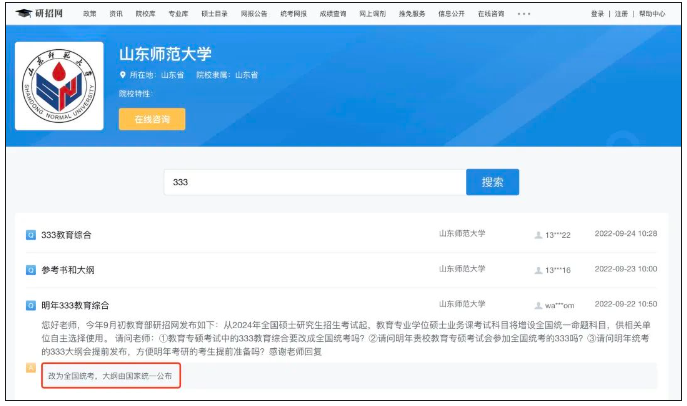Viewport: 687px width, 406px height.
Task: Collapse the 明年333教育综合 question
Action: 75,305
